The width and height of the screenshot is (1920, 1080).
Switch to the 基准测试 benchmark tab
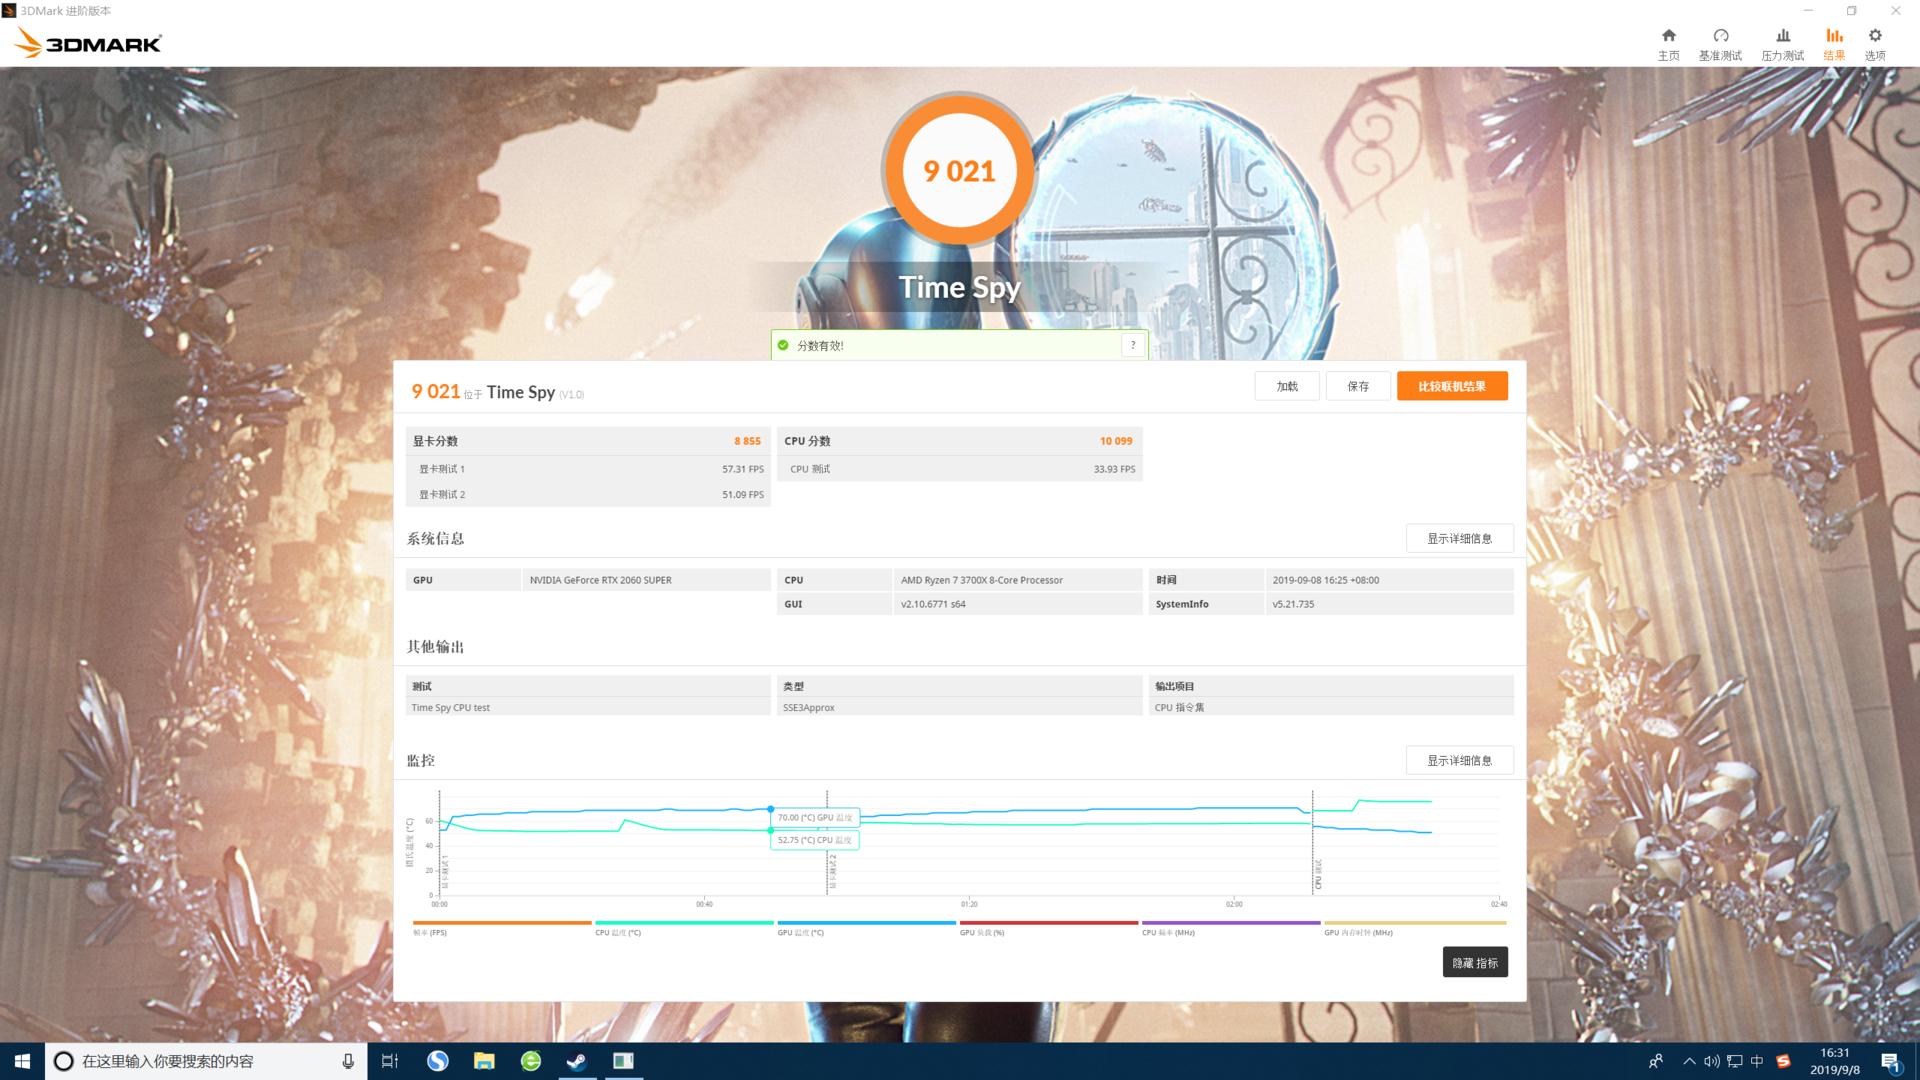tap(1722, 42)
